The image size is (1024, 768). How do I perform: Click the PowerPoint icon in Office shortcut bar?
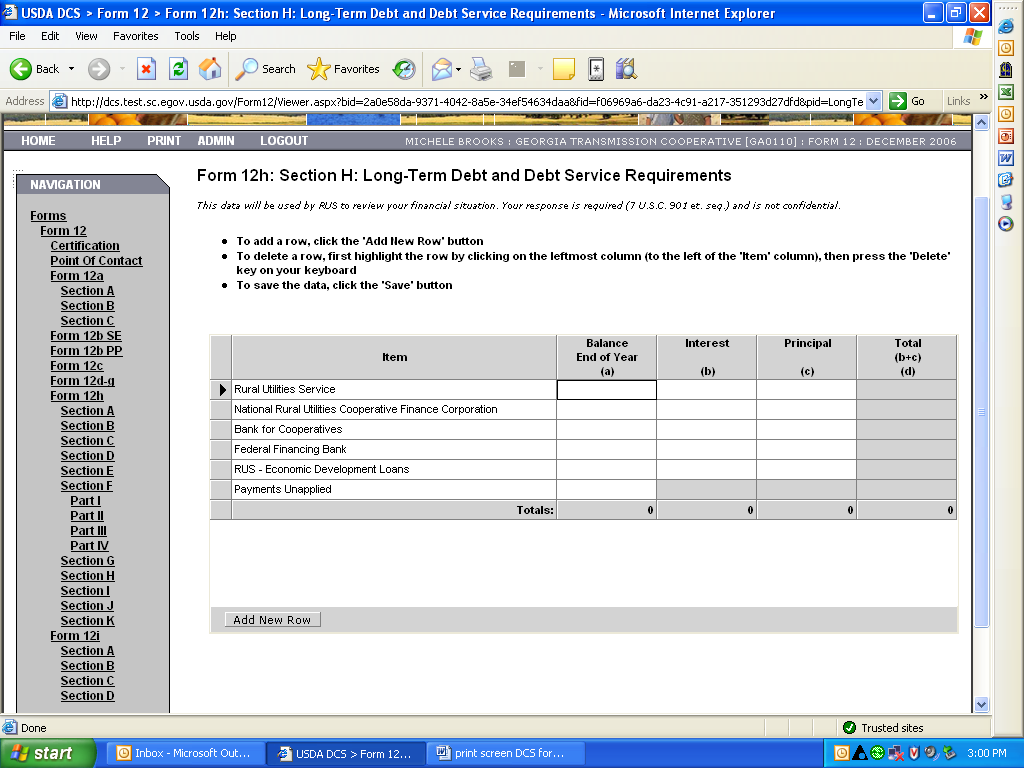click(1006, 136)
